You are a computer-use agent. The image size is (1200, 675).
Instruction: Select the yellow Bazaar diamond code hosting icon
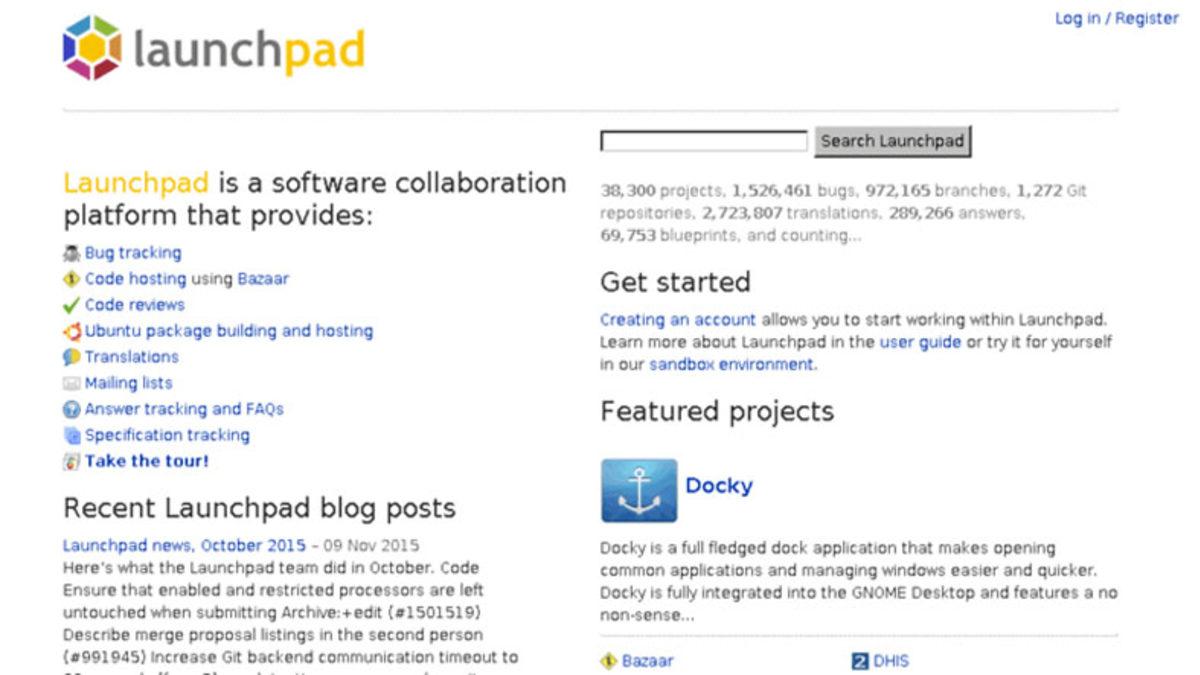(70, 278)
